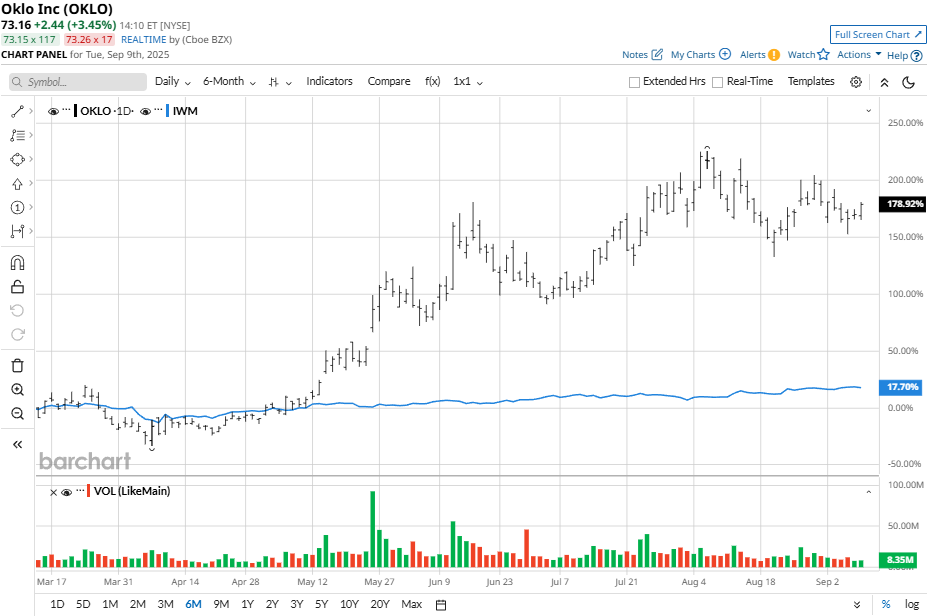
Task: Select the 1M time range
Action: click(110, 604)
